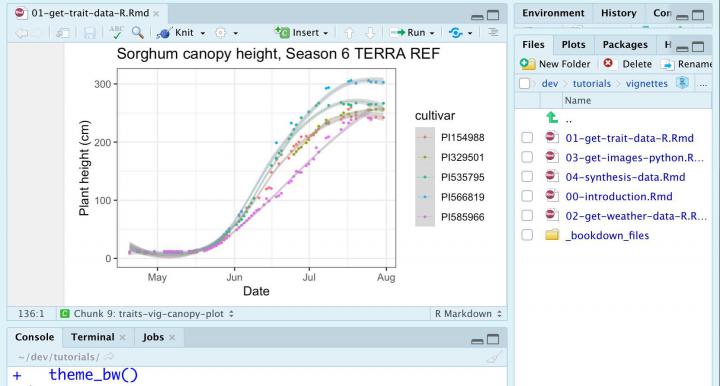Click the spell check ABC icon

pos(116,33)
